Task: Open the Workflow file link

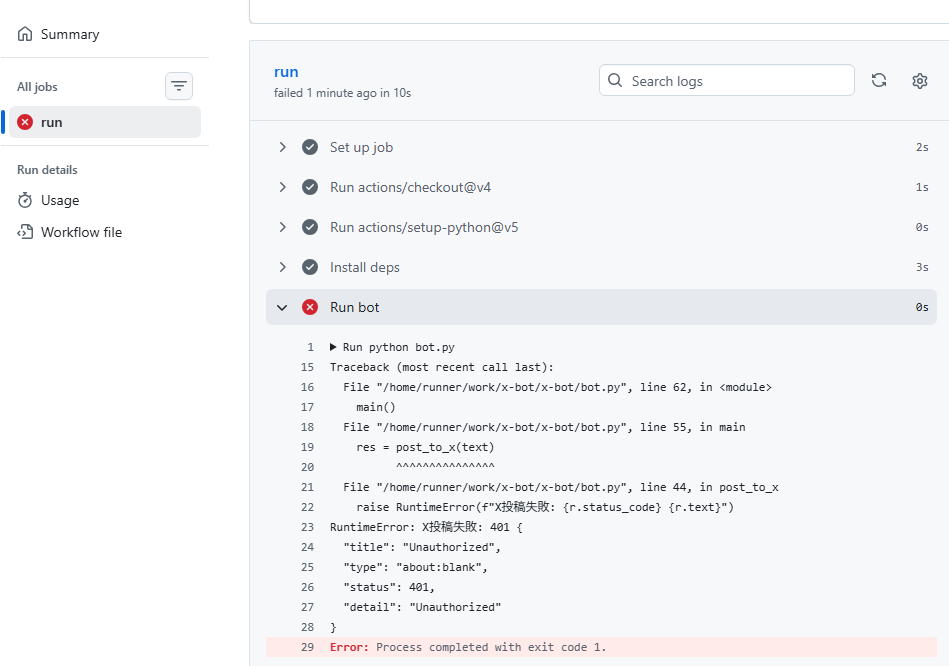Action: [x=81, y=232]
